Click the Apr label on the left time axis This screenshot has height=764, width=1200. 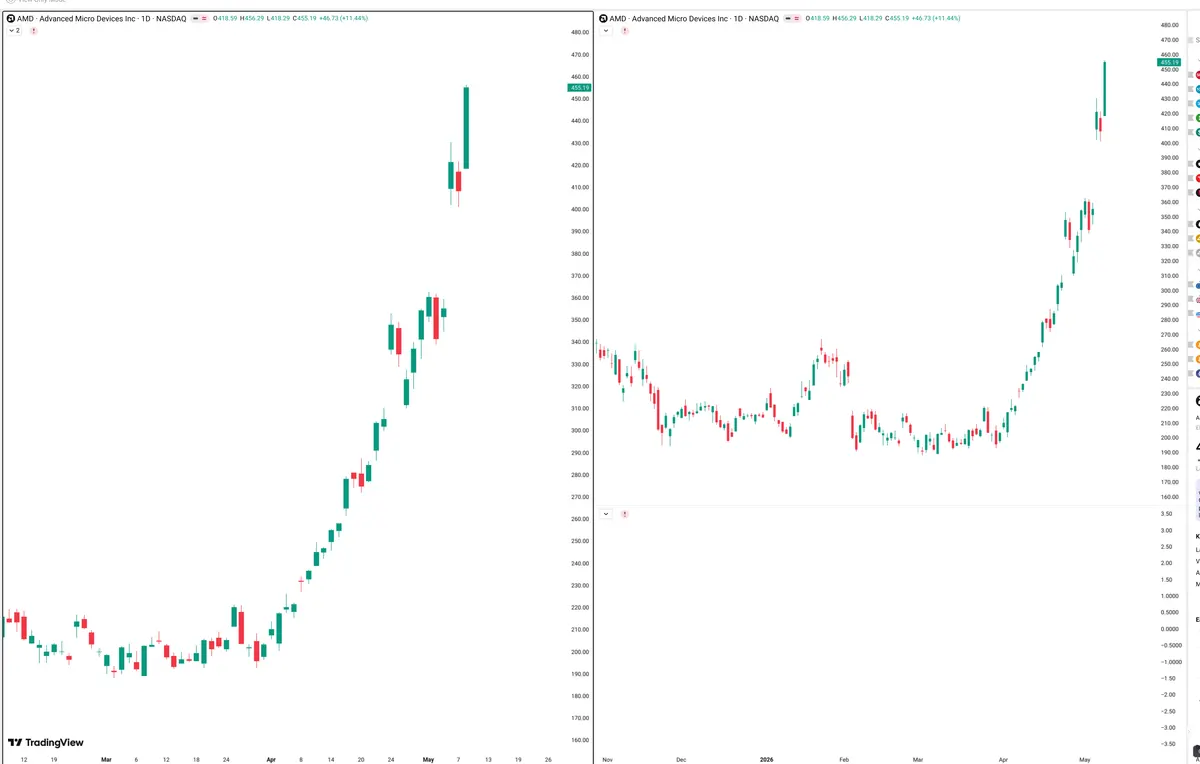(271, 759)
